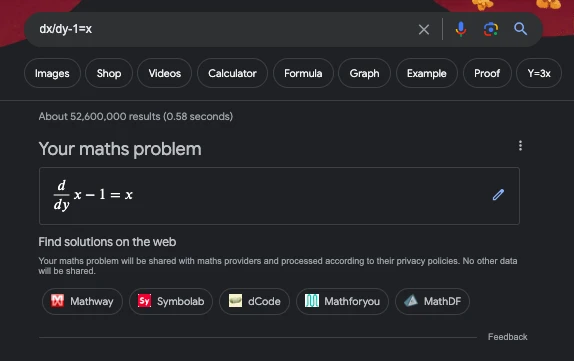Viewport: 574px width, 361px height.
Task: Open the three-dot options menu
Action: (x=520, y=146)
